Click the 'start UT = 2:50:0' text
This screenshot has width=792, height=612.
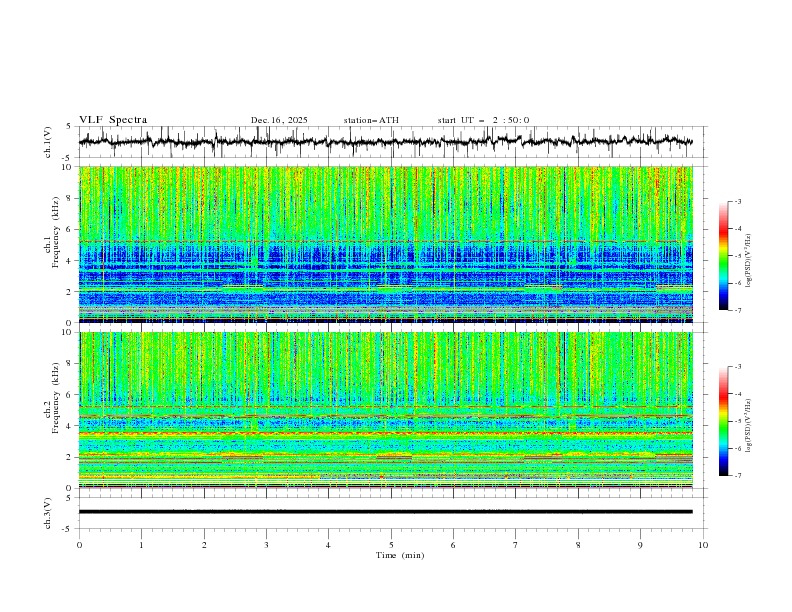point(483,120)
